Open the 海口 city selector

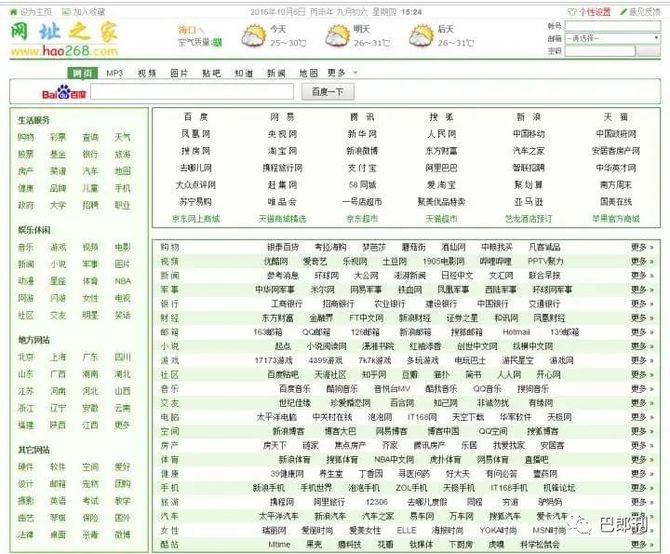[191, 30]
